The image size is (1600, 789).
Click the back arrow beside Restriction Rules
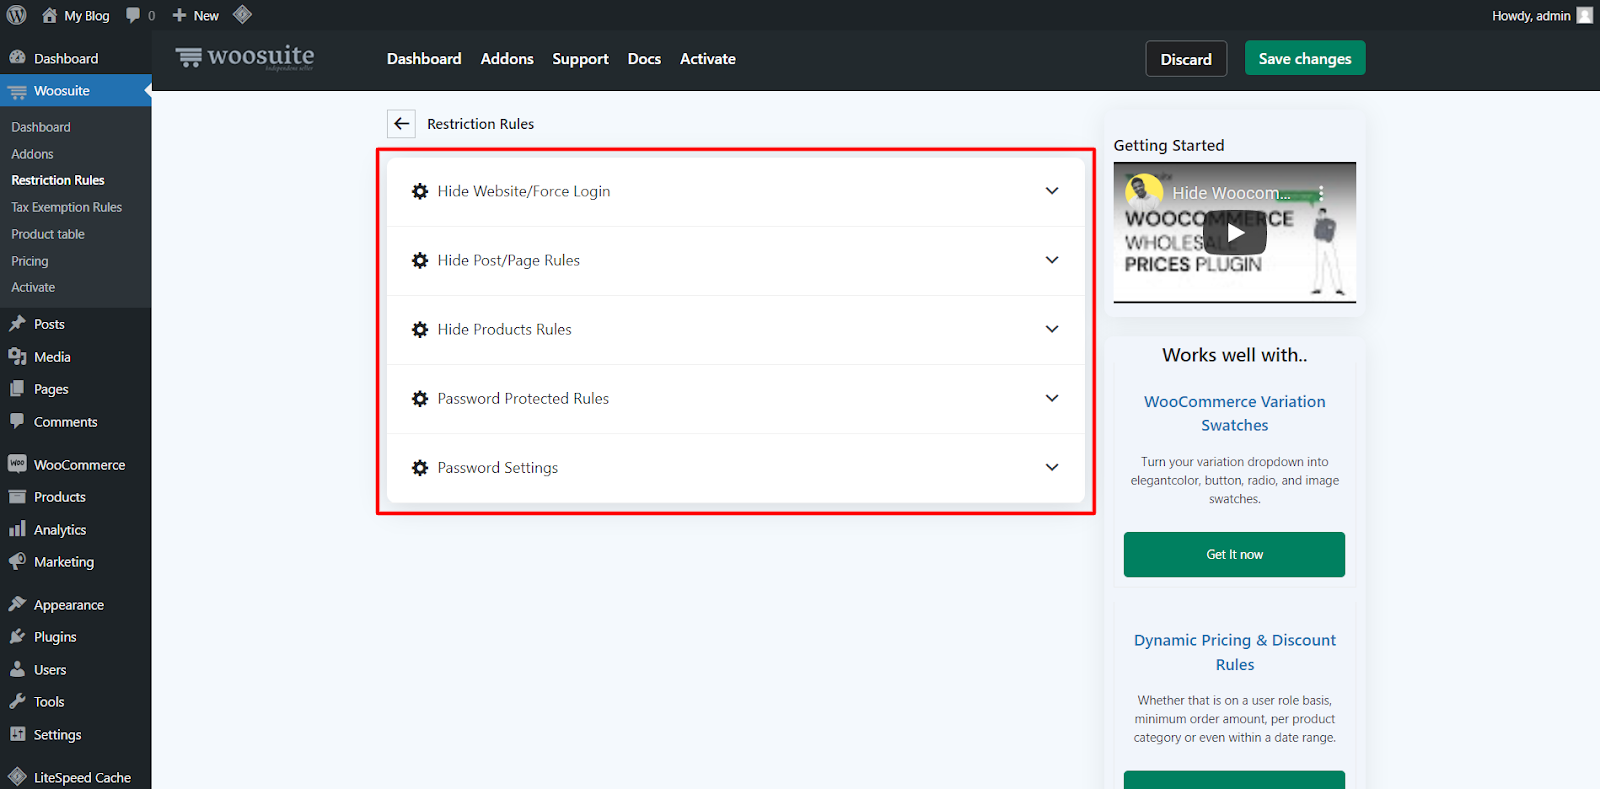pyautogui.click(x=402, y=124)
